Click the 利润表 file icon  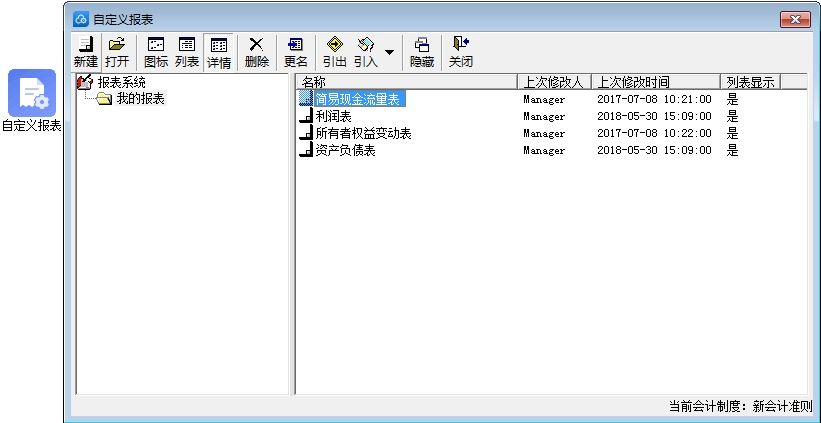tap(306, 116)
